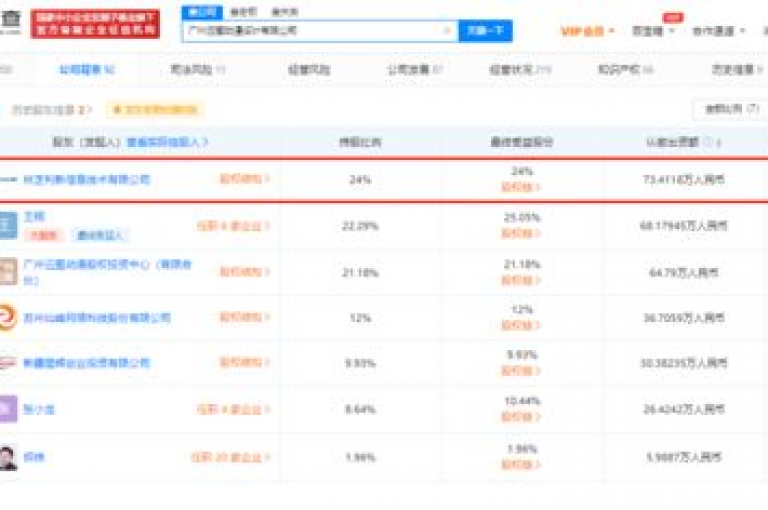Open the equity structure link in the 12% row

[245, 317]
